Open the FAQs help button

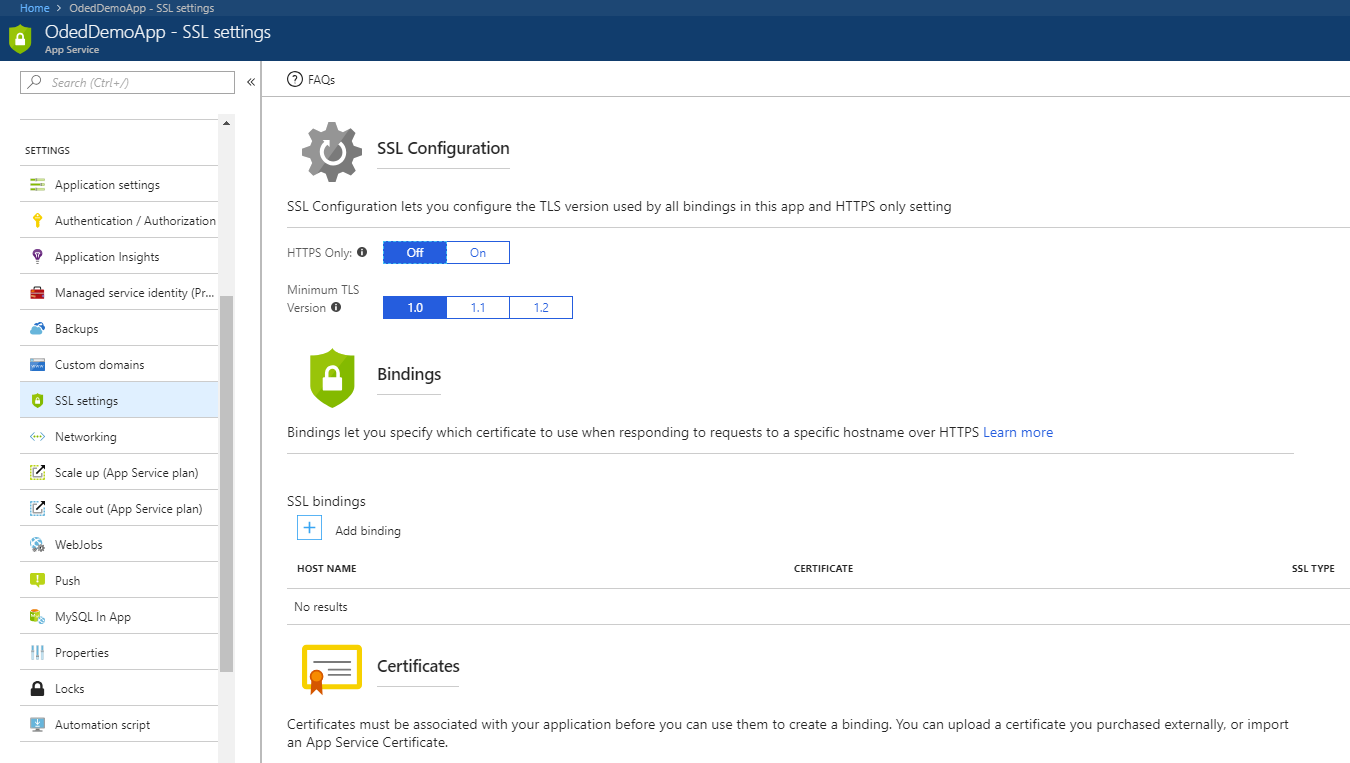(311, 80)
